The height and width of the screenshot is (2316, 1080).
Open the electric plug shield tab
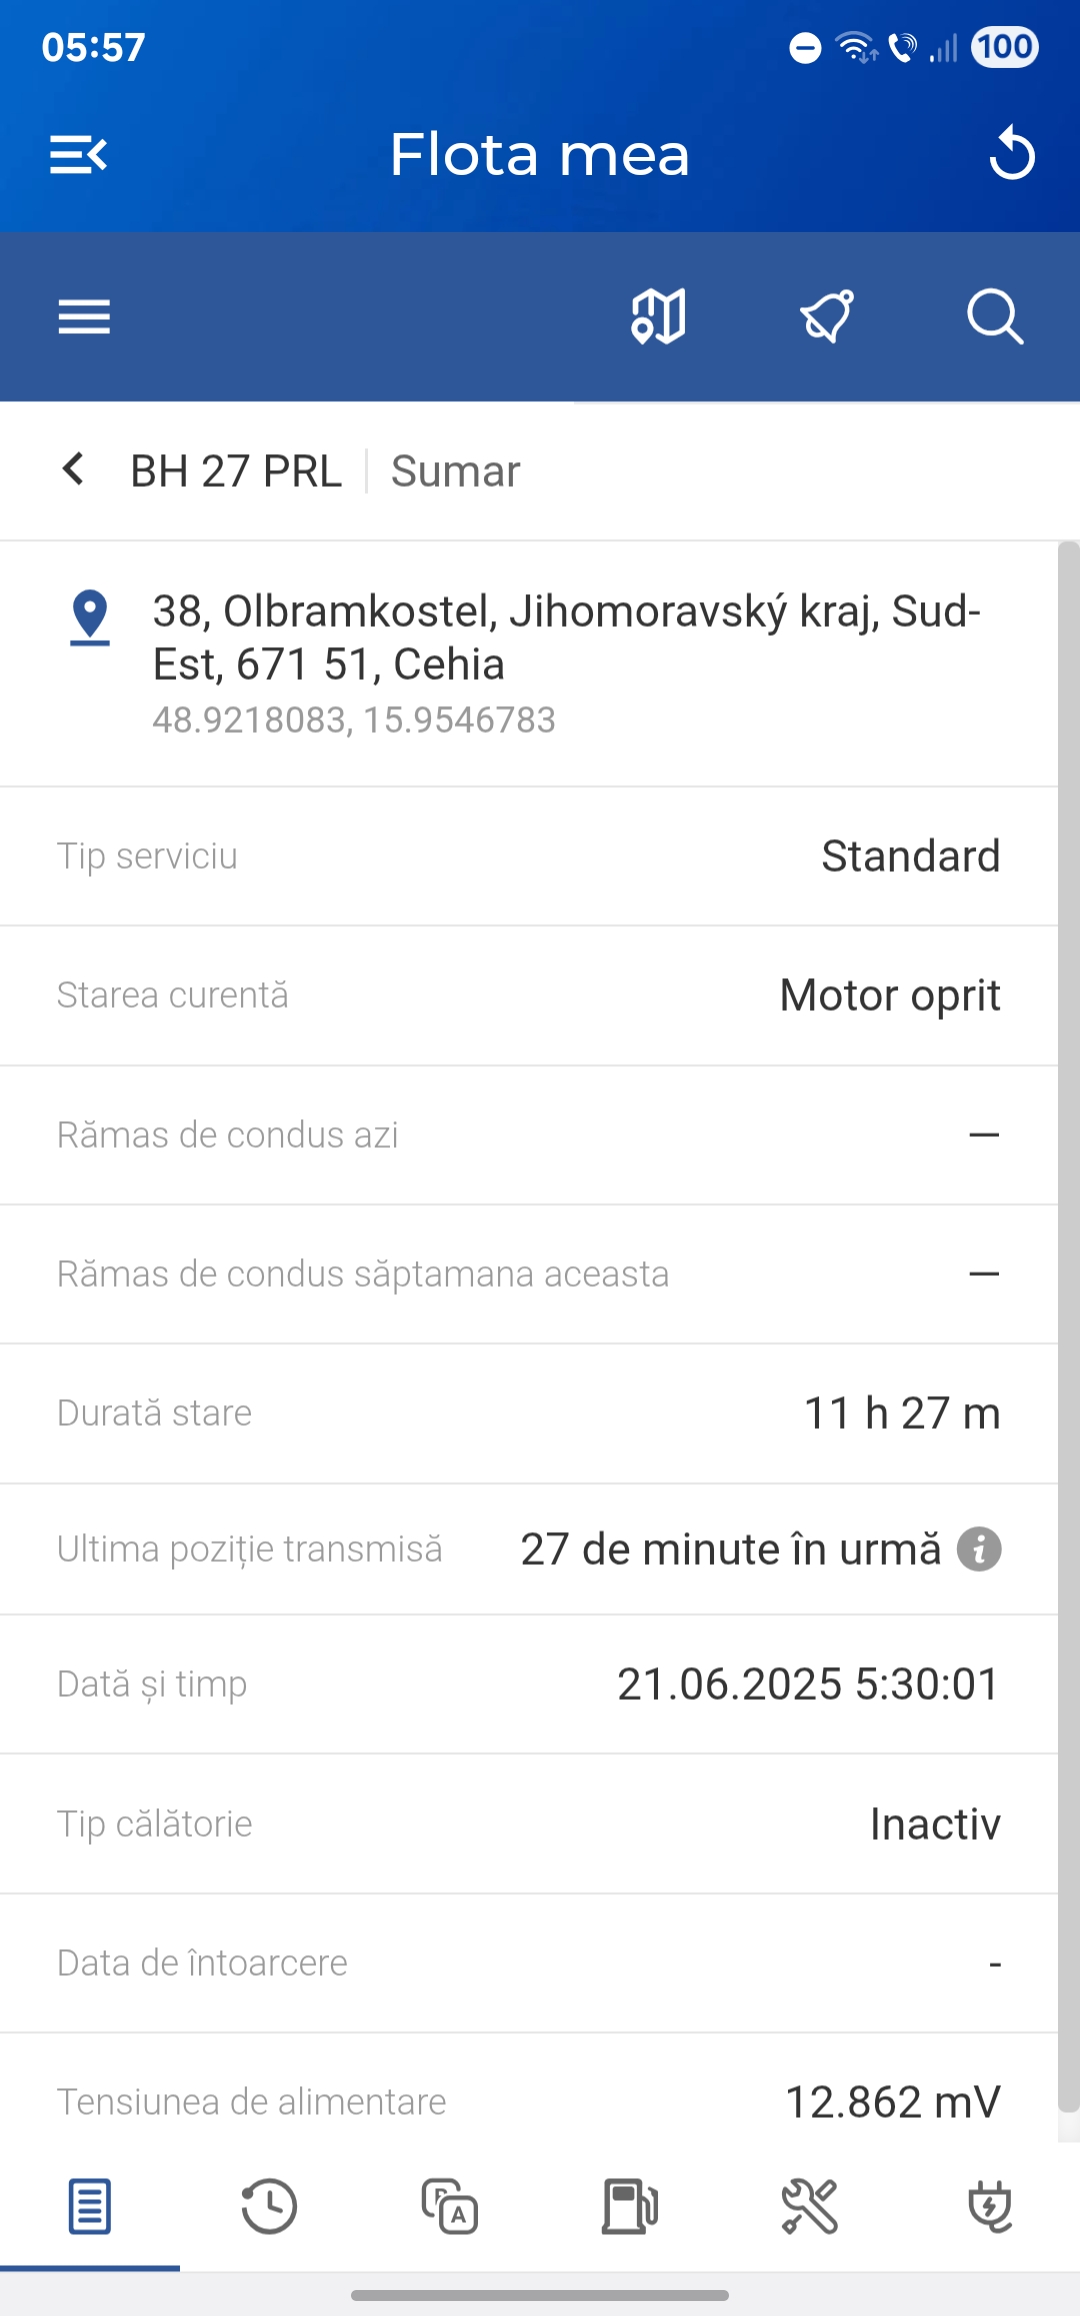point(990,2206)
